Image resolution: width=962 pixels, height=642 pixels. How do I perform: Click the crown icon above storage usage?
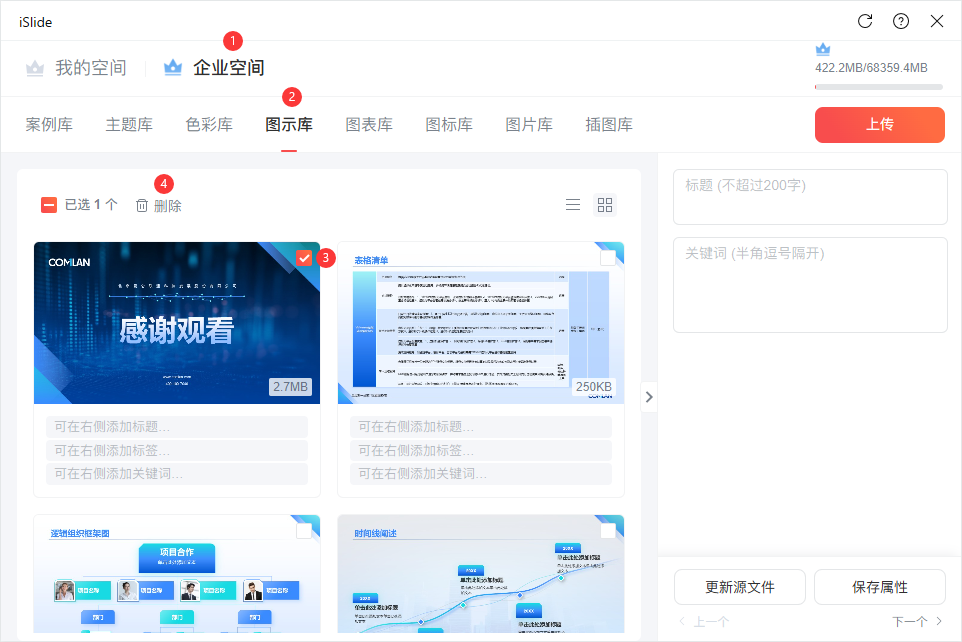tap(823, 49)
